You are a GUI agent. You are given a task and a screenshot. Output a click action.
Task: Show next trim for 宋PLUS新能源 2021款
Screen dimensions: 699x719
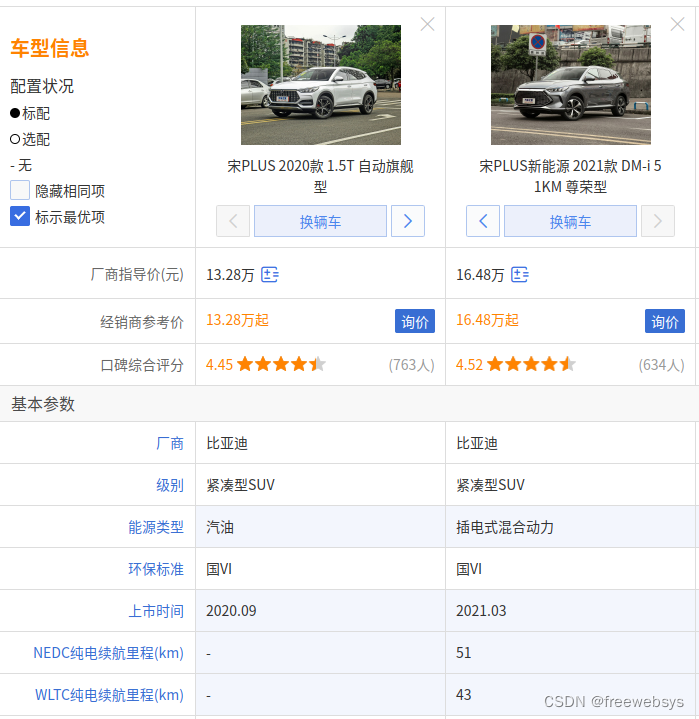click(658, 221)
